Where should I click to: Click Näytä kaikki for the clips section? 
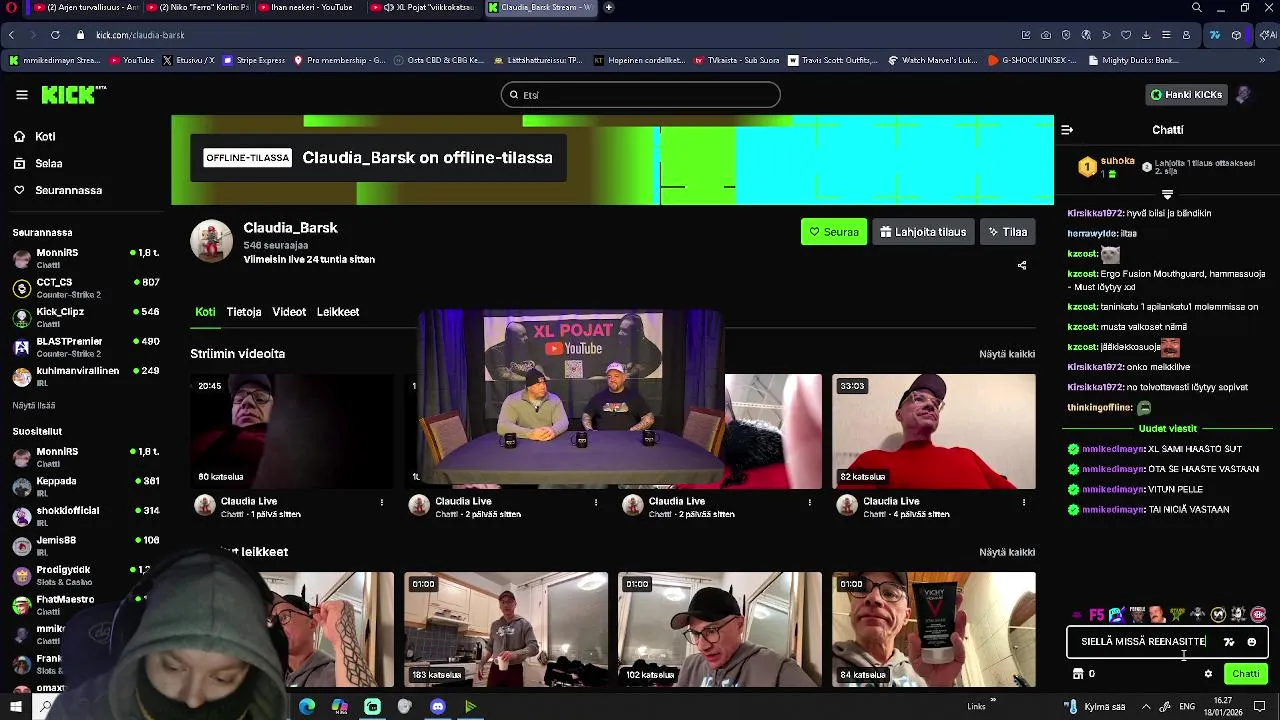1007,552
